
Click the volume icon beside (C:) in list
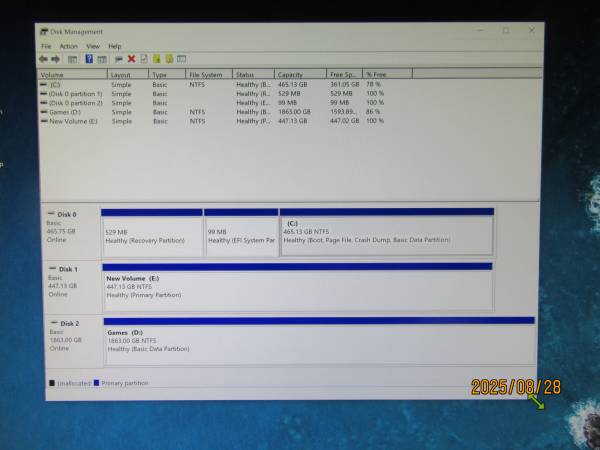(x=44, y=85)
